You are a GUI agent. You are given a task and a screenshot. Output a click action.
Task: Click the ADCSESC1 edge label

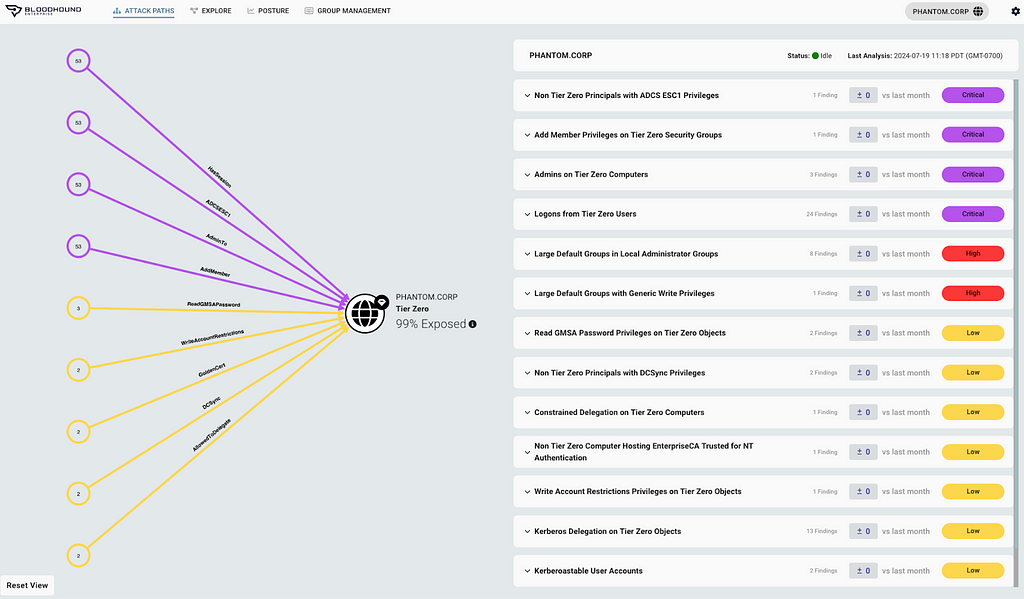(x=218, y=208)
